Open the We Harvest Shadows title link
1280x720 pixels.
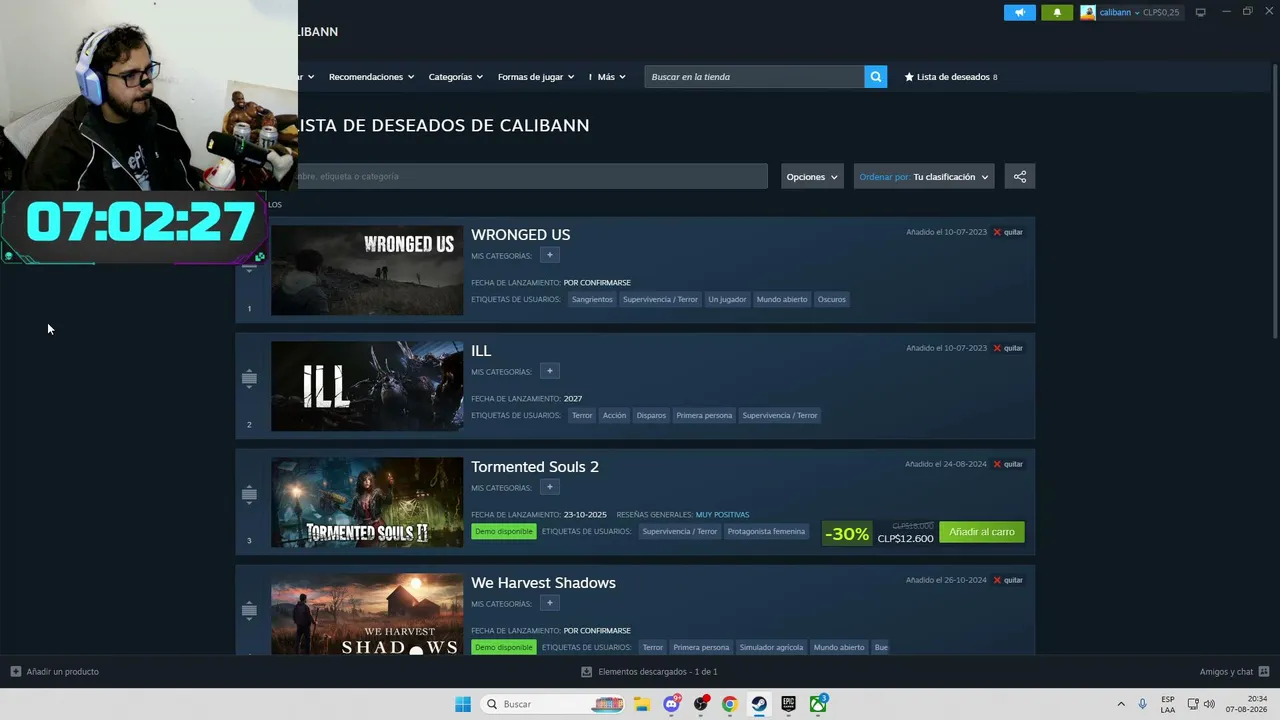click(x=543, y=582)
